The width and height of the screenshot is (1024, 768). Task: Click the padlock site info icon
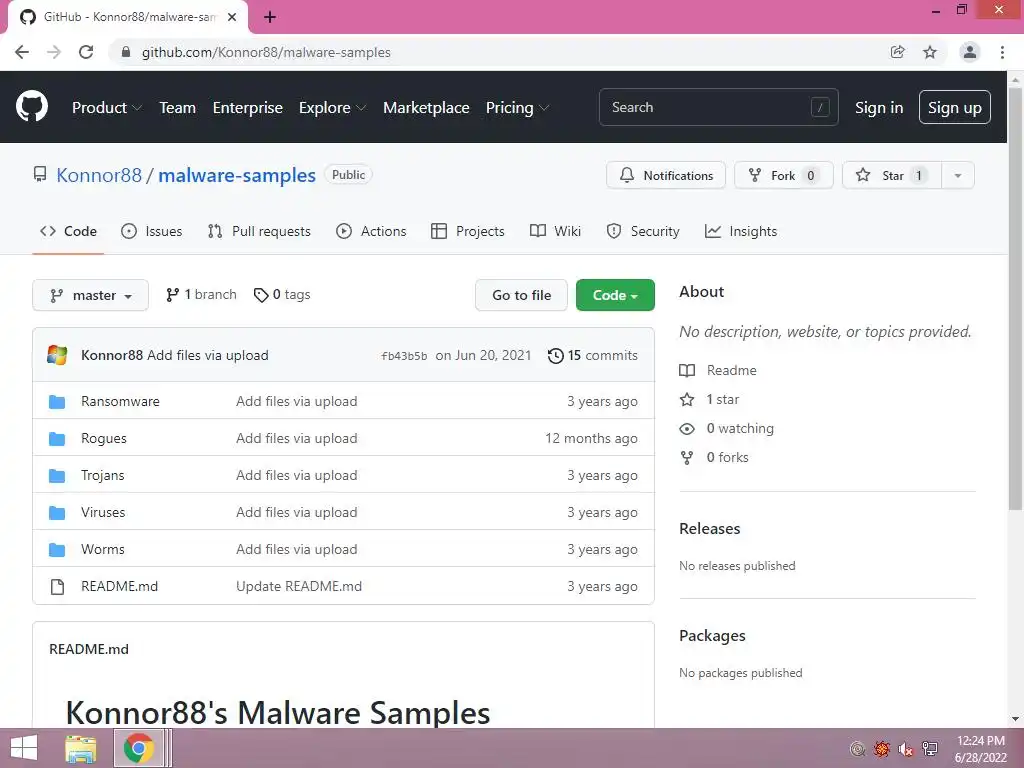[126, 52]
